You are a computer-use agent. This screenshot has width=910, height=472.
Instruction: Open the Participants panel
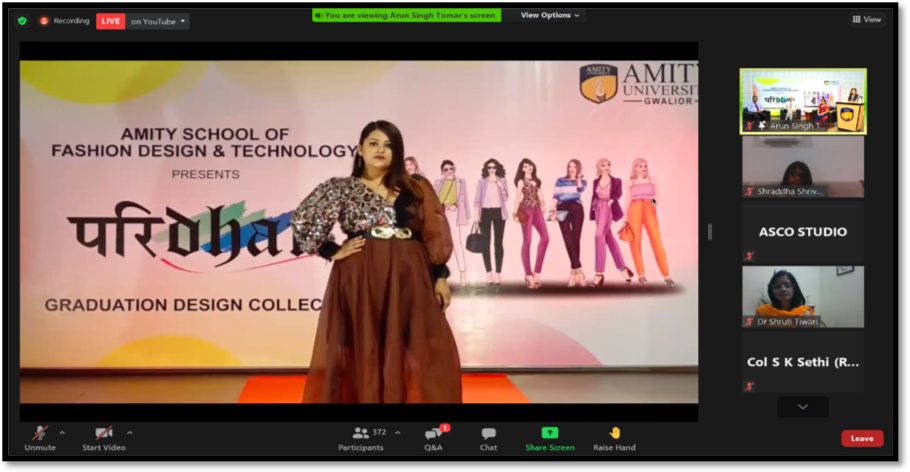(361, 439)
